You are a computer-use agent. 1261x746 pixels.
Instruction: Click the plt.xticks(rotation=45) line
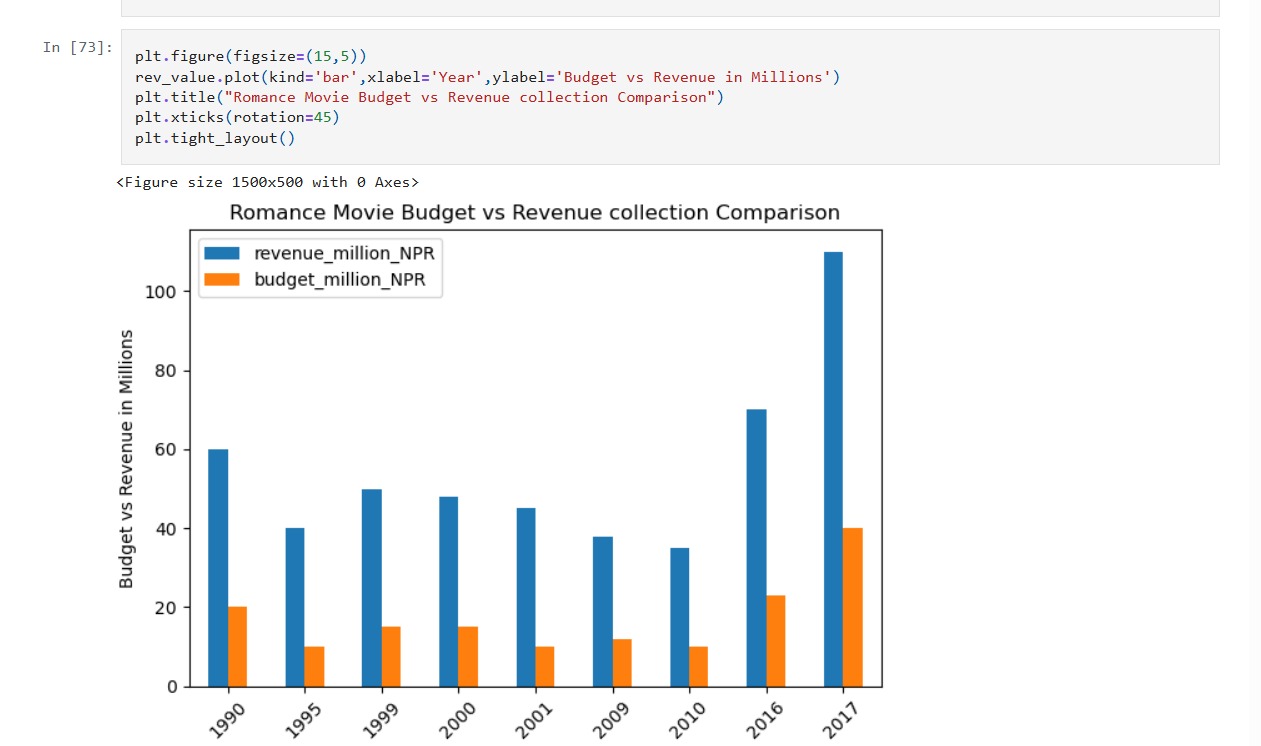click(237, 117)
